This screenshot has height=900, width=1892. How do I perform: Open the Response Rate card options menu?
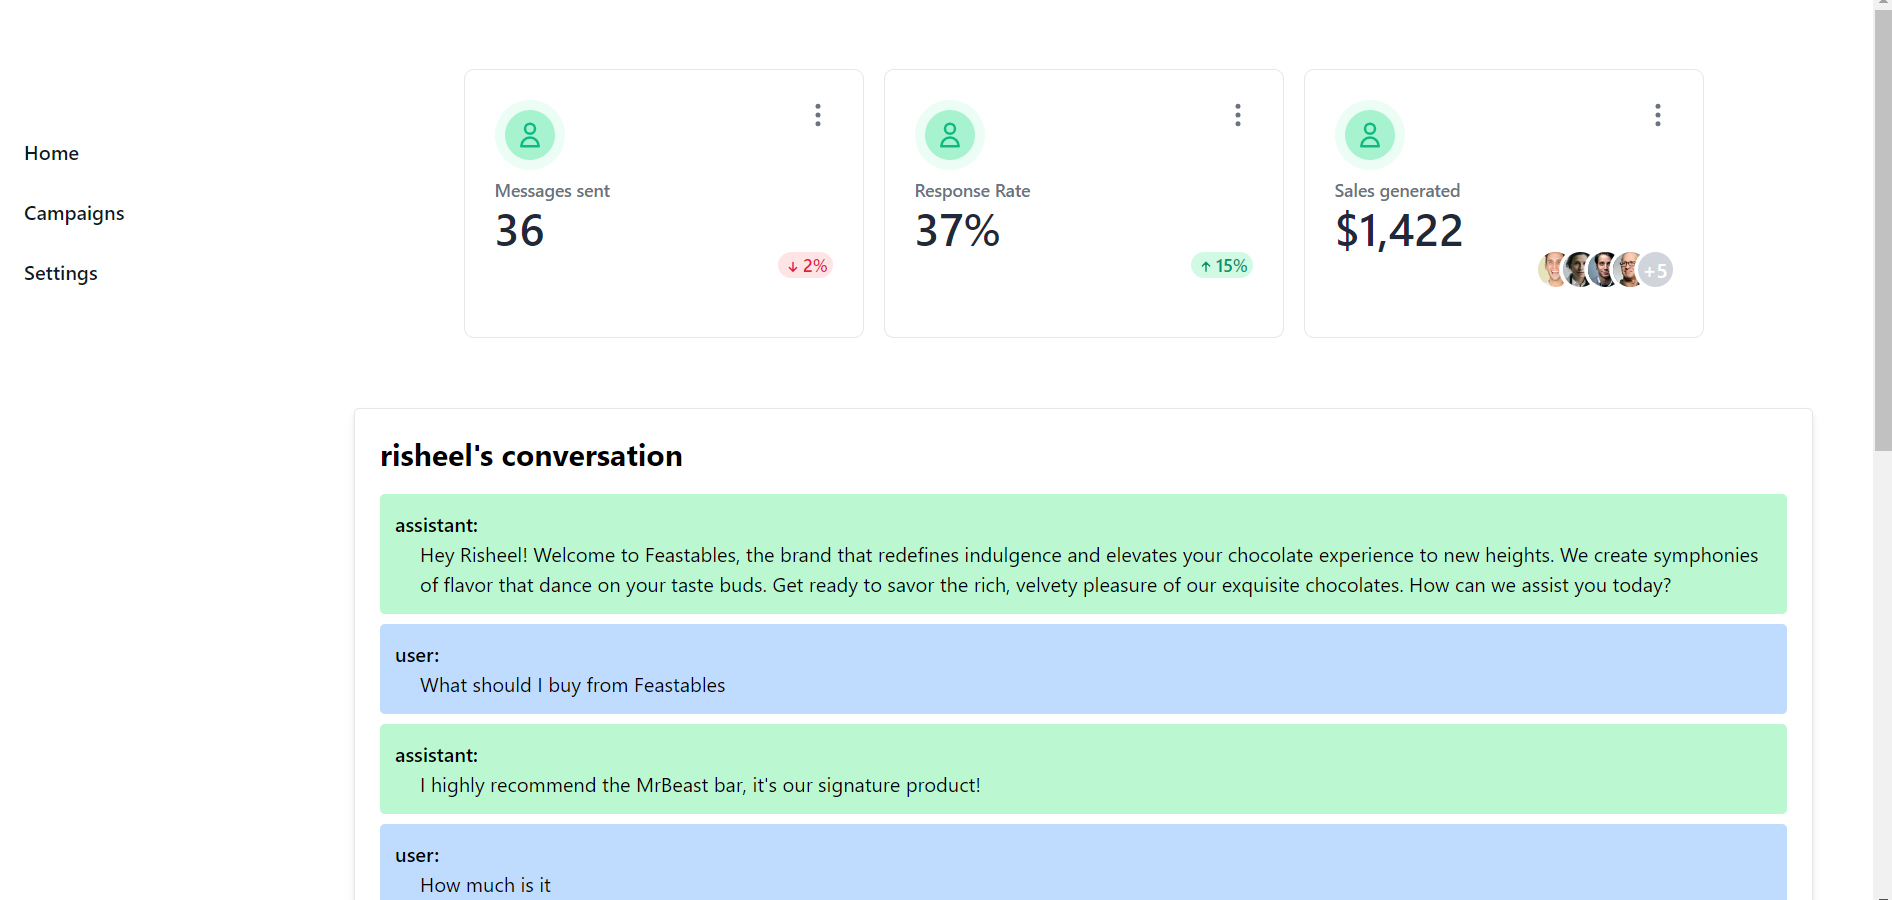(1238, 115)
